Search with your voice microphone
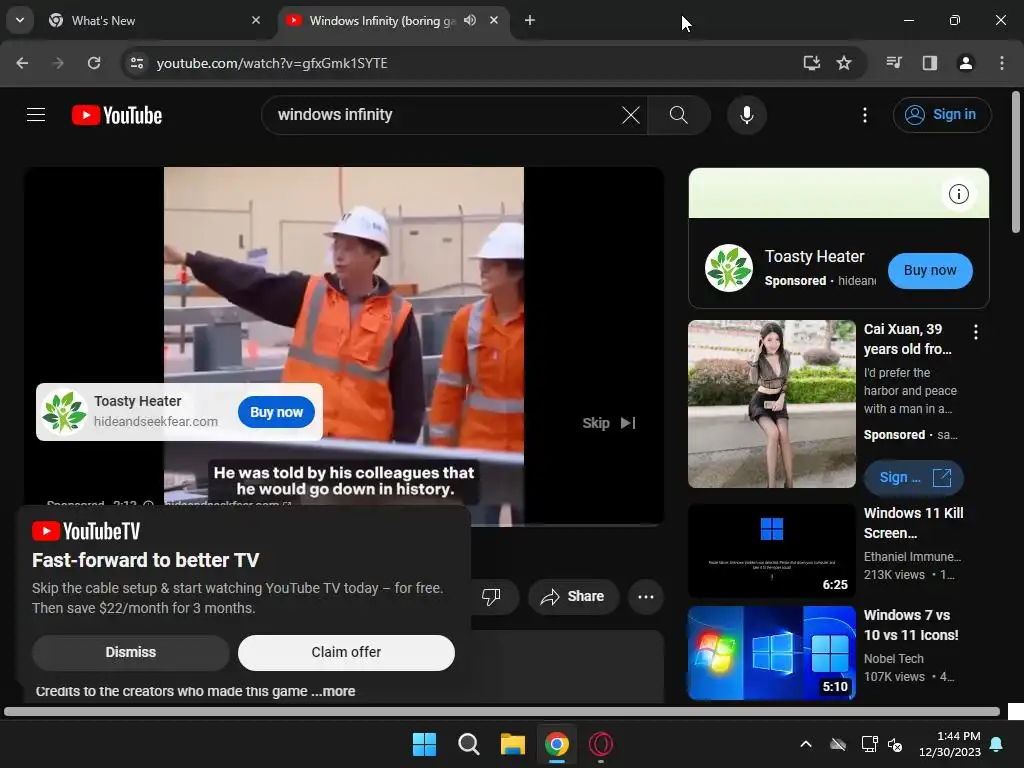1024x768 pixels. coord(746,115)
